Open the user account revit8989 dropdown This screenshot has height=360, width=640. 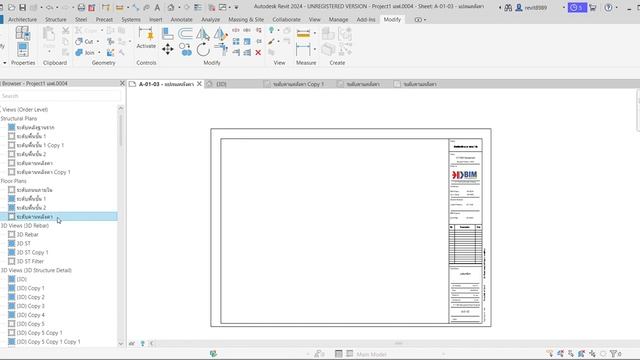coord(564,7)
